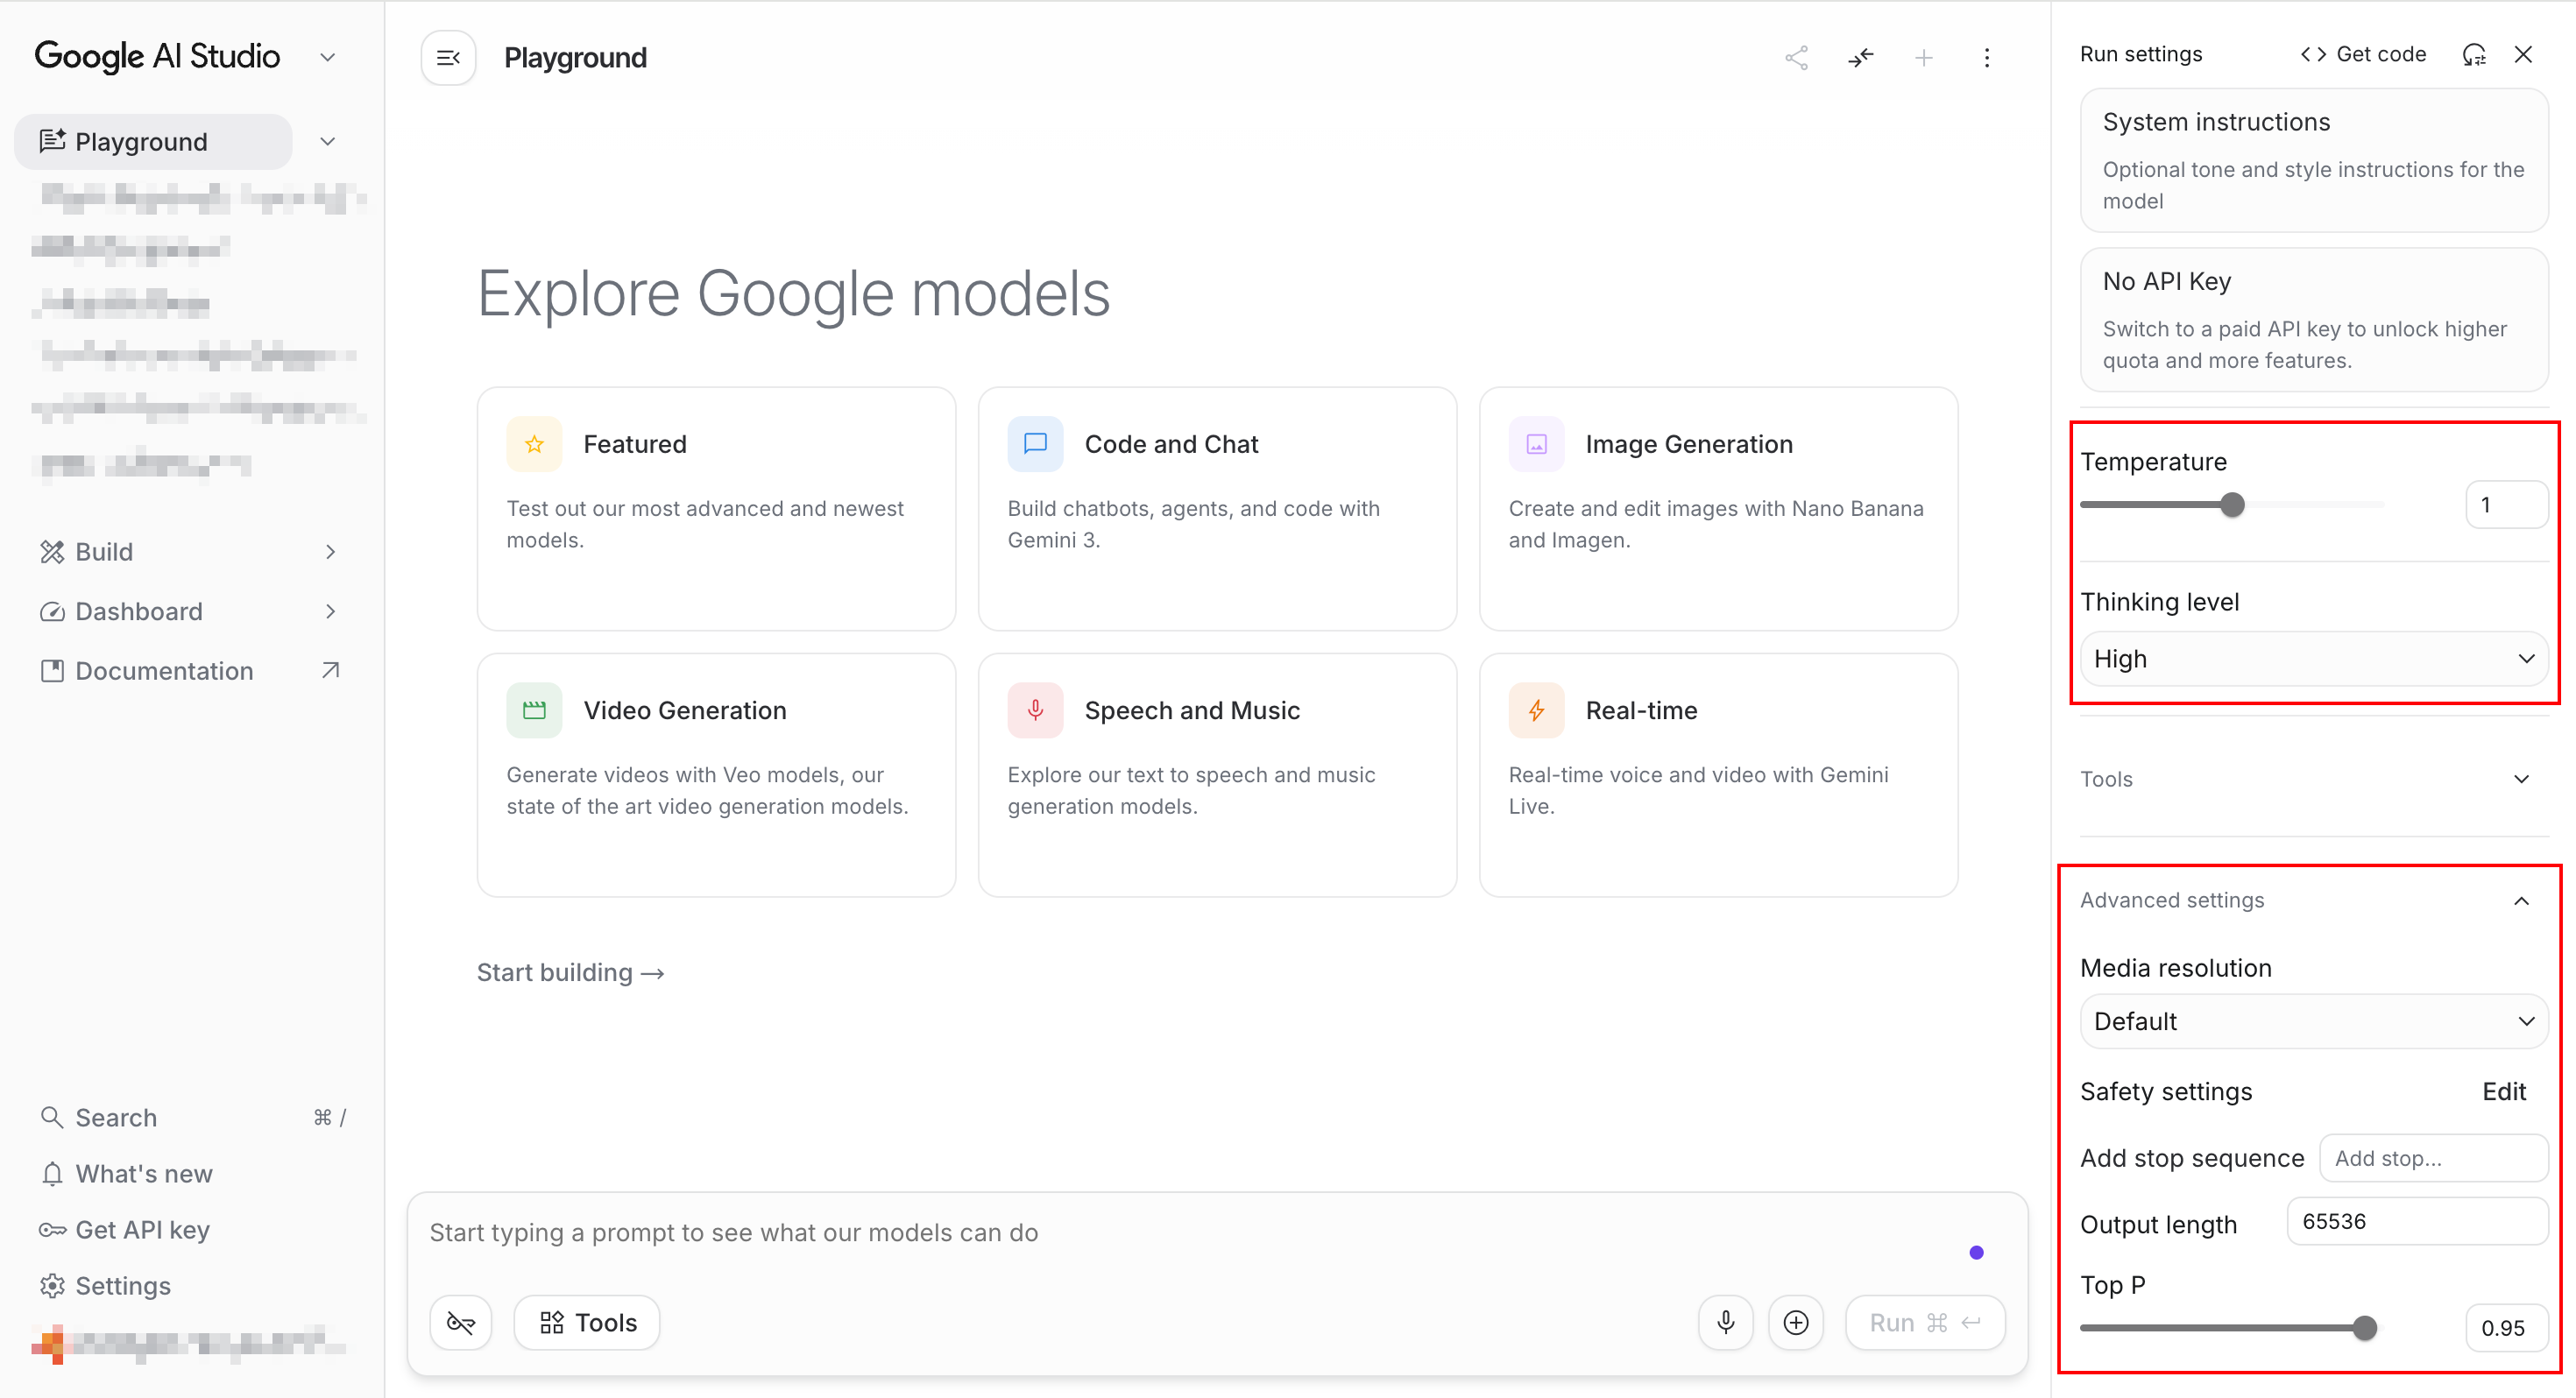
Task: Click the Get code brackets icon
Action: tap(2313, 54)
